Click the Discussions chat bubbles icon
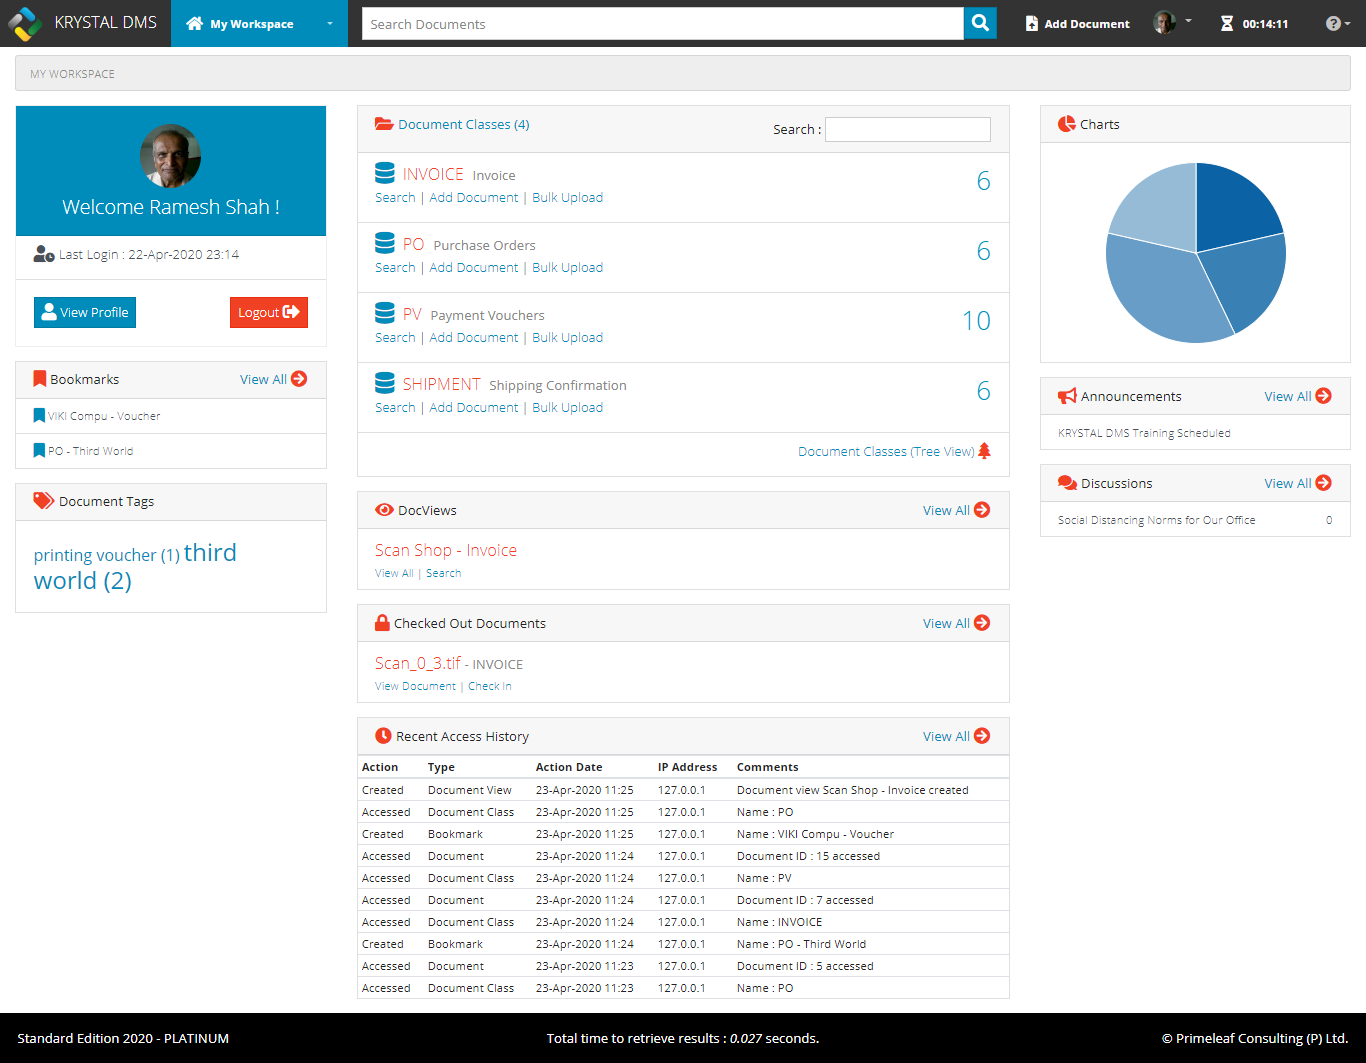 [1067, 483]
